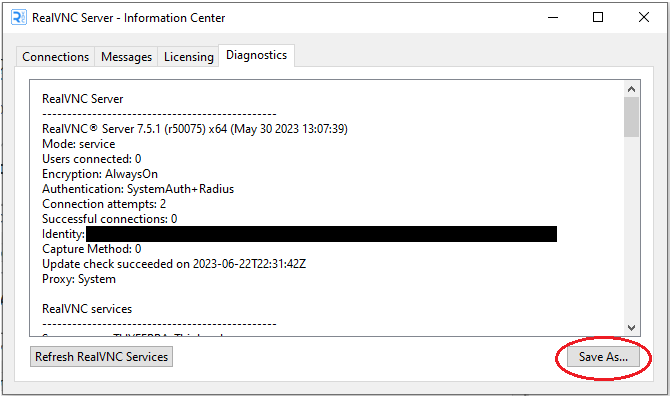Click the Proxy: System text line
The height and width of the screenshot is (397, 671).
pyautogui.click(x=79, y=279)
